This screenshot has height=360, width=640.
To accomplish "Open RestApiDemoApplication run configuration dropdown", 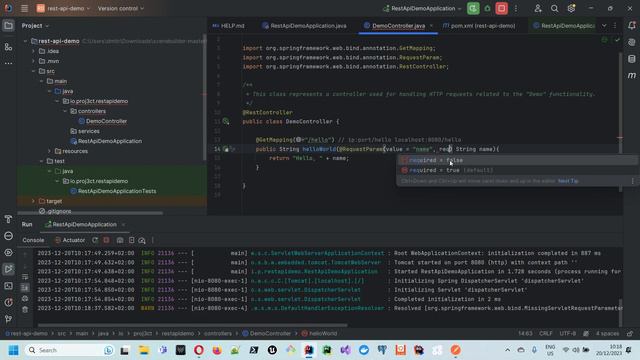I will tap(422, 8).
